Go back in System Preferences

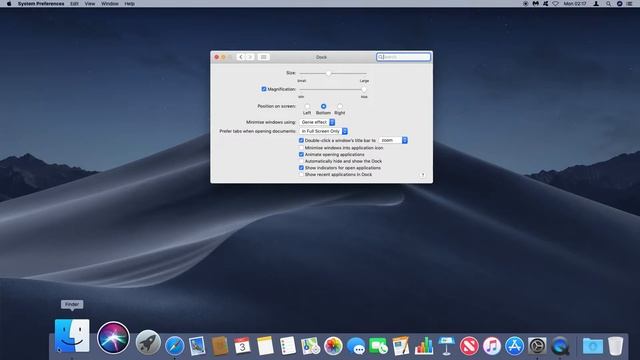[241, 57]
